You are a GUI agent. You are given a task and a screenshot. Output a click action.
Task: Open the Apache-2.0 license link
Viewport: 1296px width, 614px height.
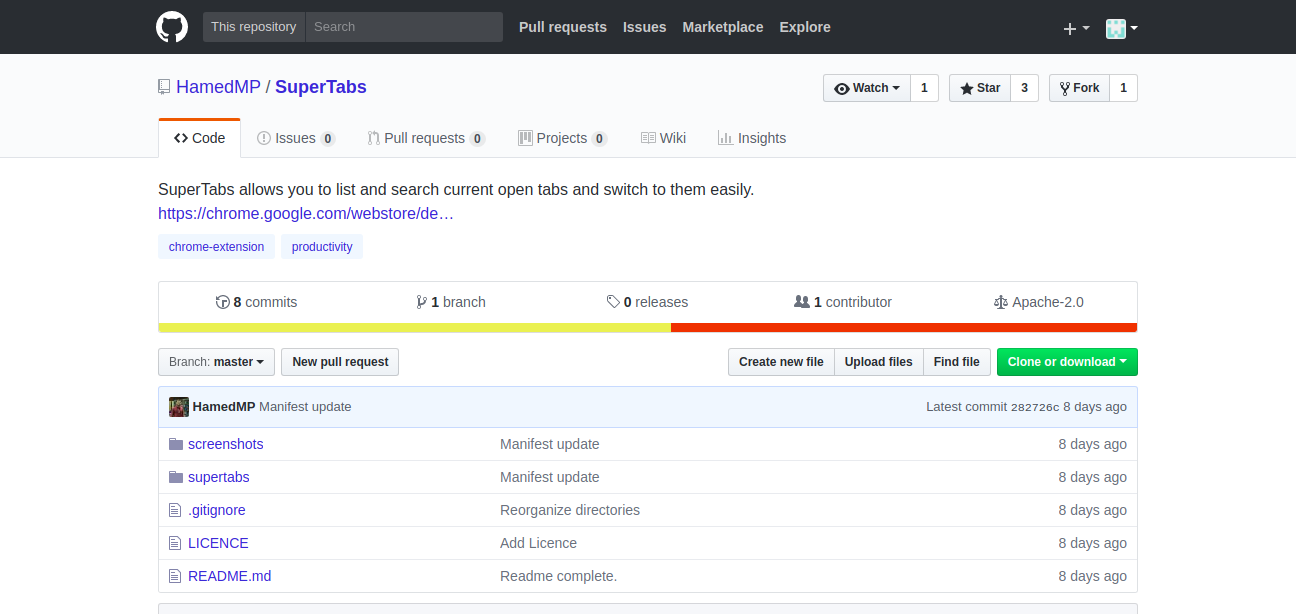[1039, 302]
